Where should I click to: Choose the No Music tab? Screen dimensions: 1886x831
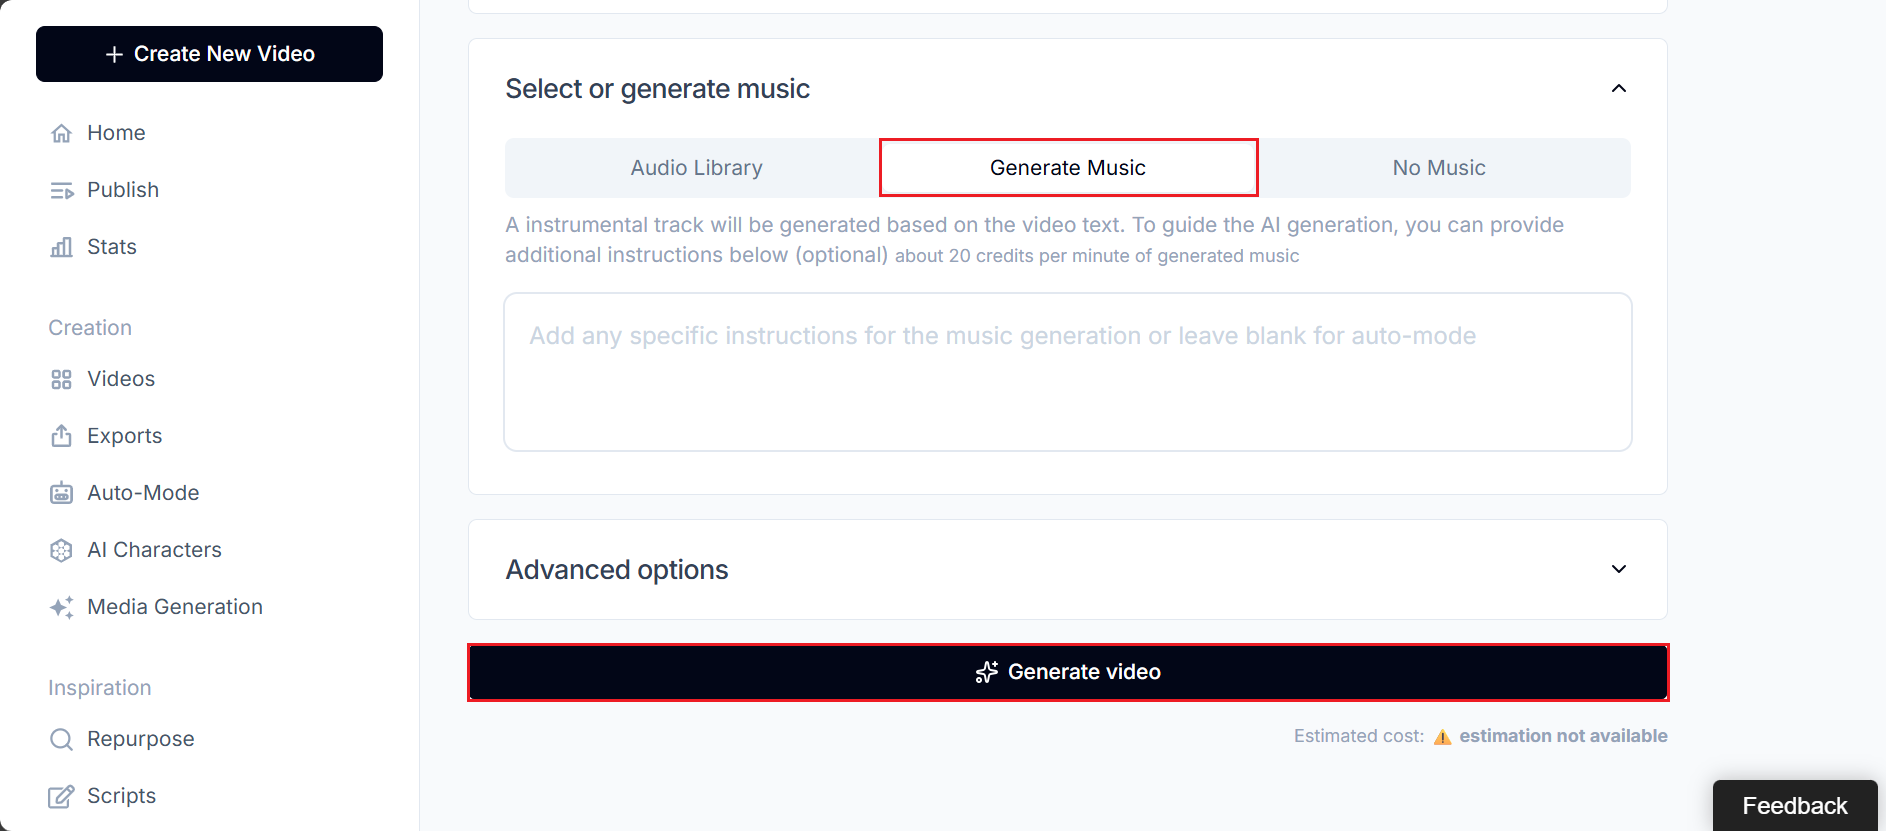tap(1438, 168)
